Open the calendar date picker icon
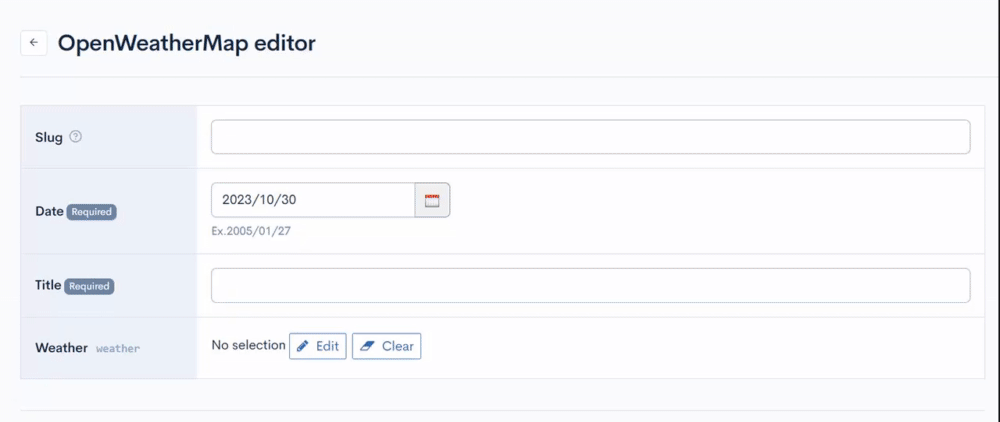 coord(432,200)
